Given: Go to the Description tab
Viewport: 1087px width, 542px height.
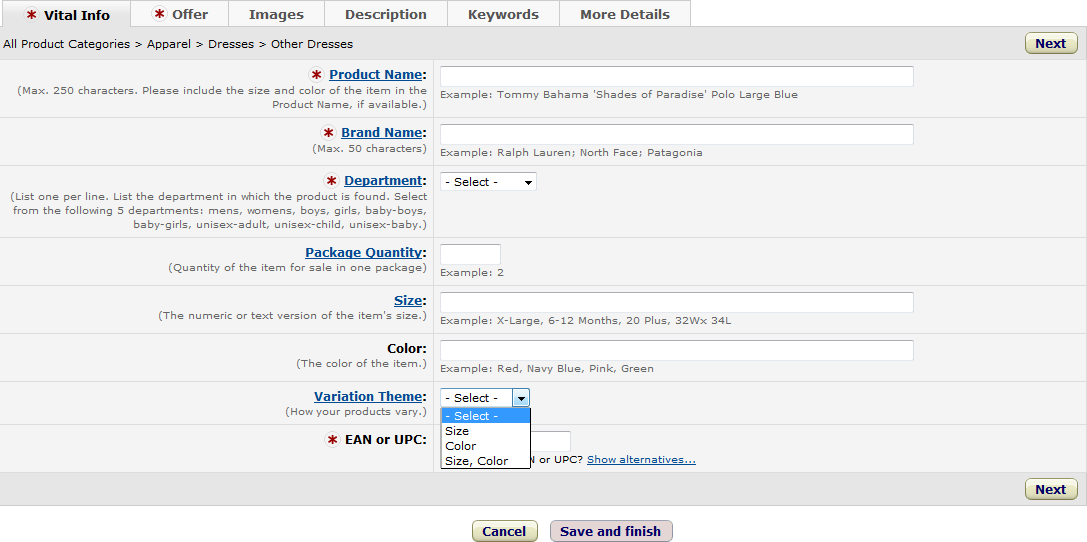Looking at the screenshot, I should (385, 14).
